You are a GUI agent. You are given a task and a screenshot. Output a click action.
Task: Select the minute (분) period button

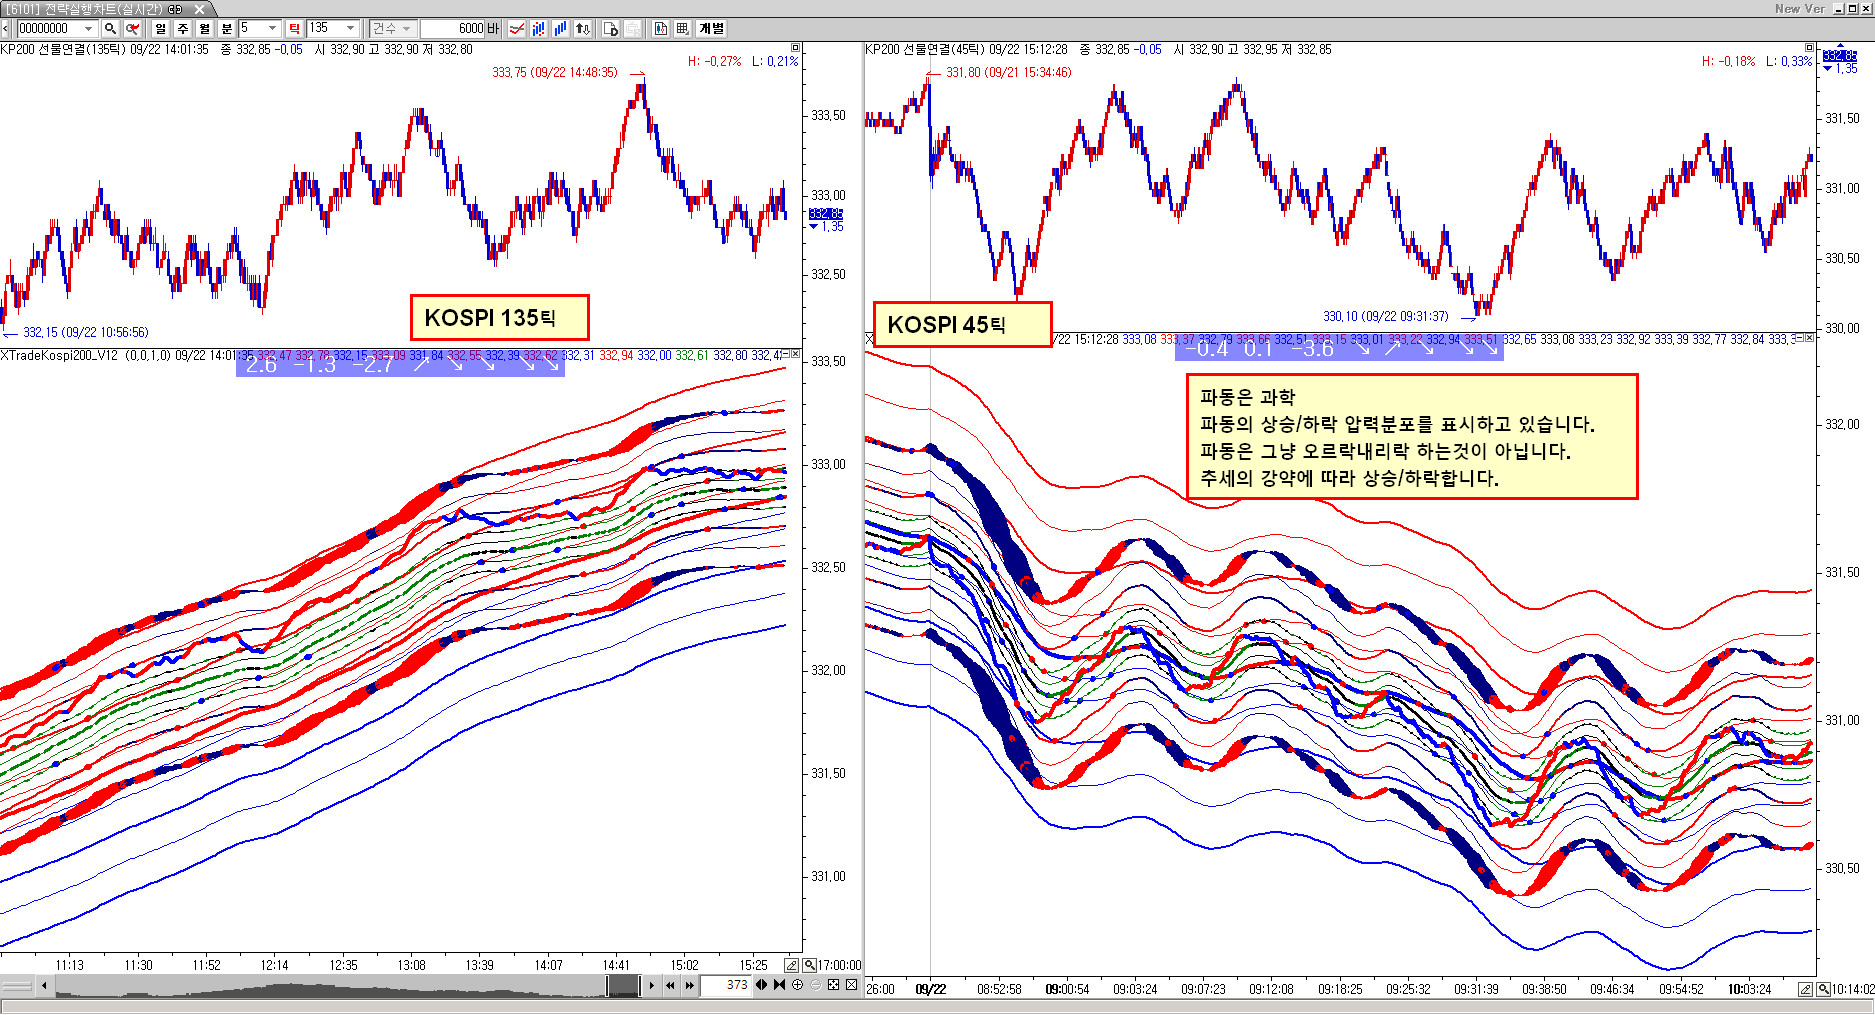227,29
